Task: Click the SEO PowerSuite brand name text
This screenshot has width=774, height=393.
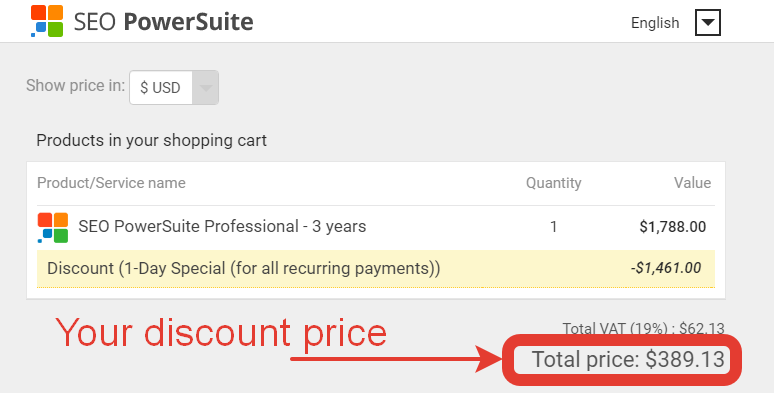Action: (x=163, y=22)
